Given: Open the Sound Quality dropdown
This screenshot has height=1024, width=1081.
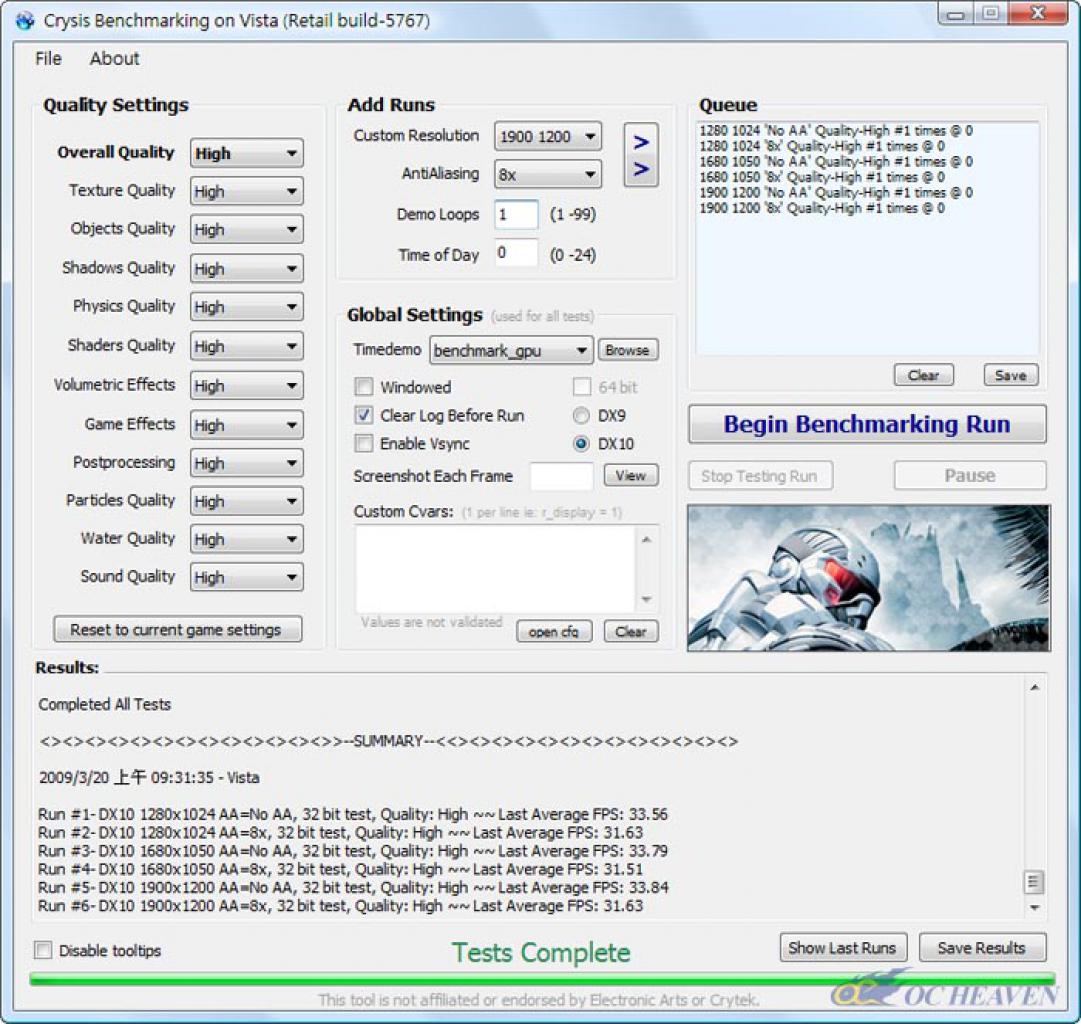Looking at the screenshot, I should pyautogui.click(x=246, y=577).
